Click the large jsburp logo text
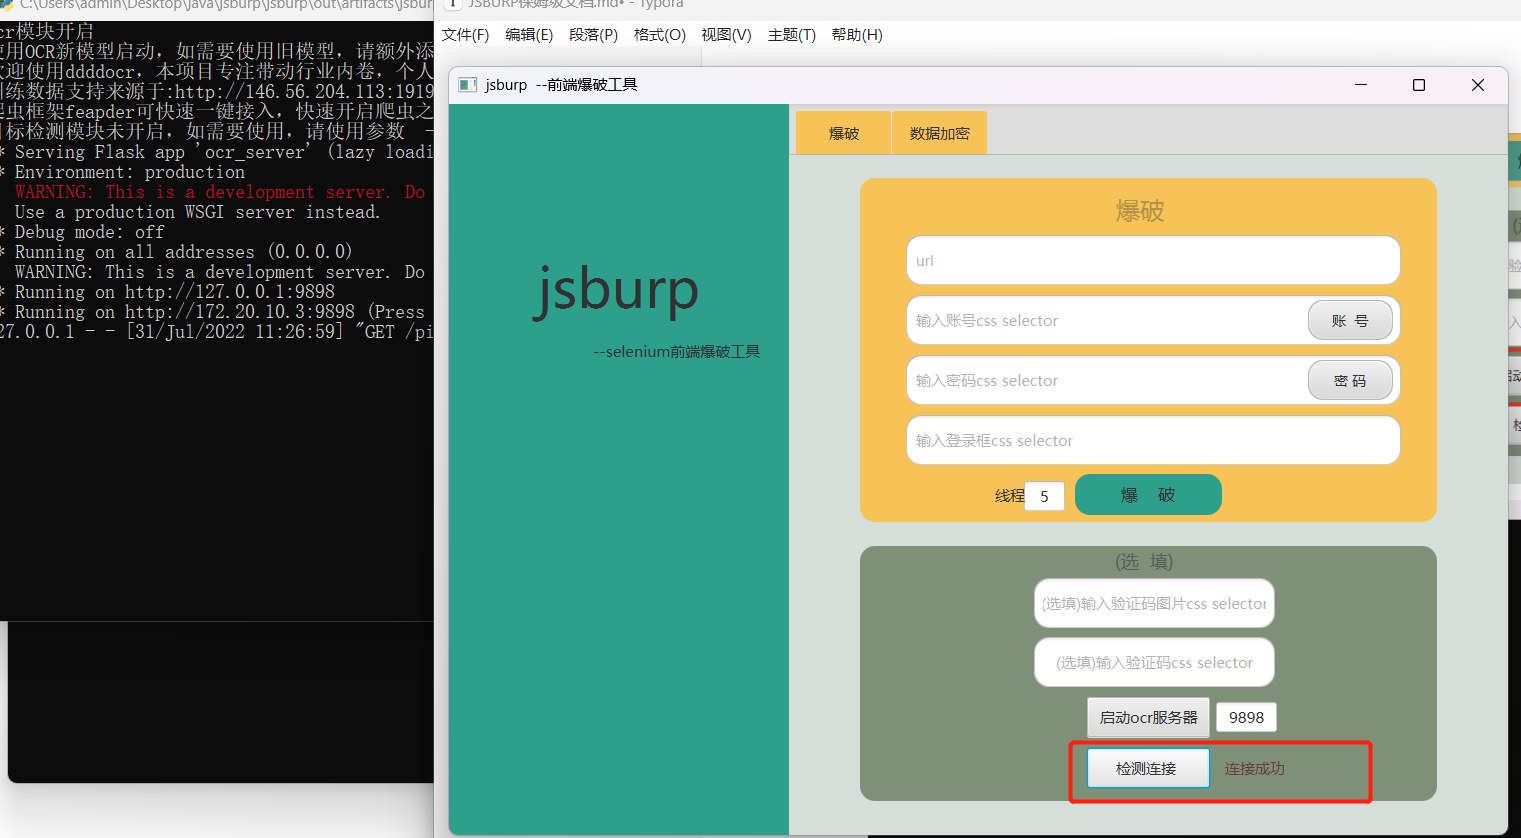This screenshot has height=838, width=1521. tap(617, 290)
